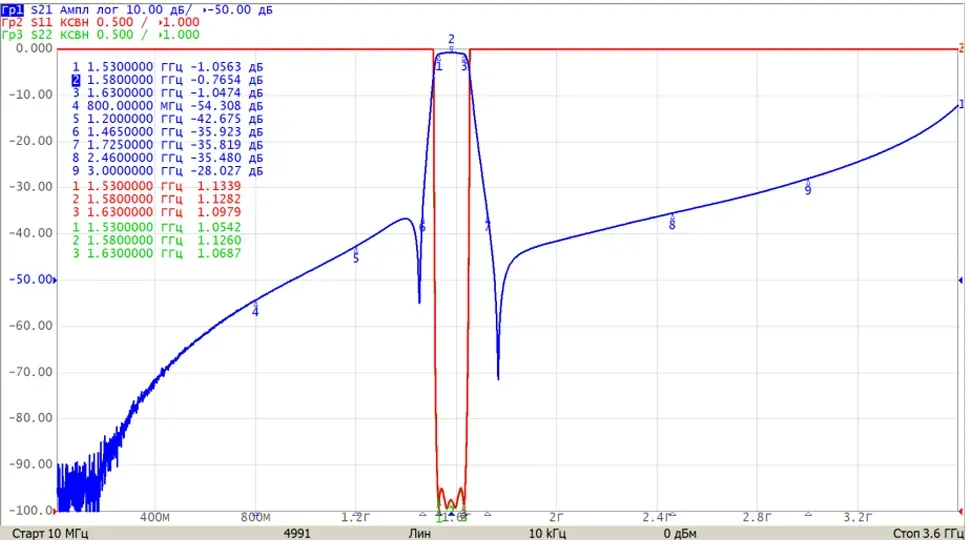Click the Лин sweep type label

[419, 533]
